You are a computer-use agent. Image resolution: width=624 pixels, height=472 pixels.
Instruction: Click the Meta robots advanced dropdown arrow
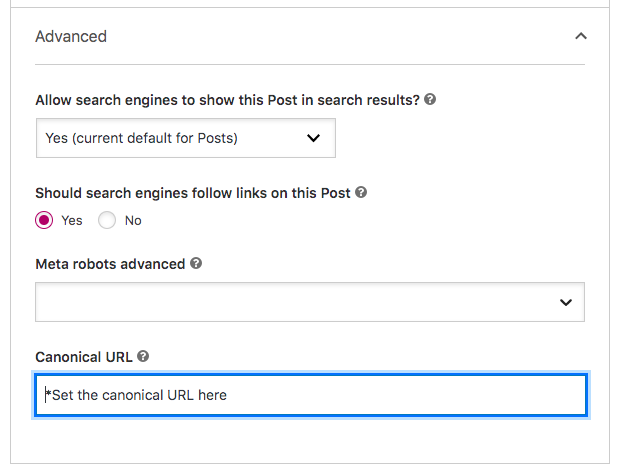coord(566,302)
